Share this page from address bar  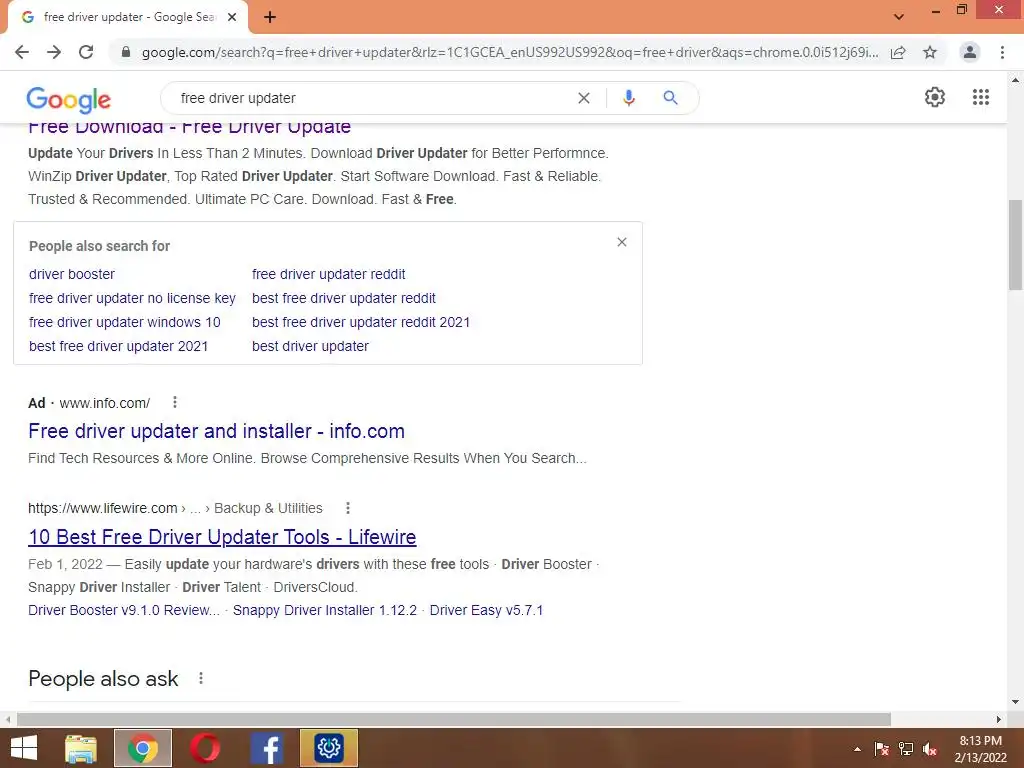tap(898, 52)
